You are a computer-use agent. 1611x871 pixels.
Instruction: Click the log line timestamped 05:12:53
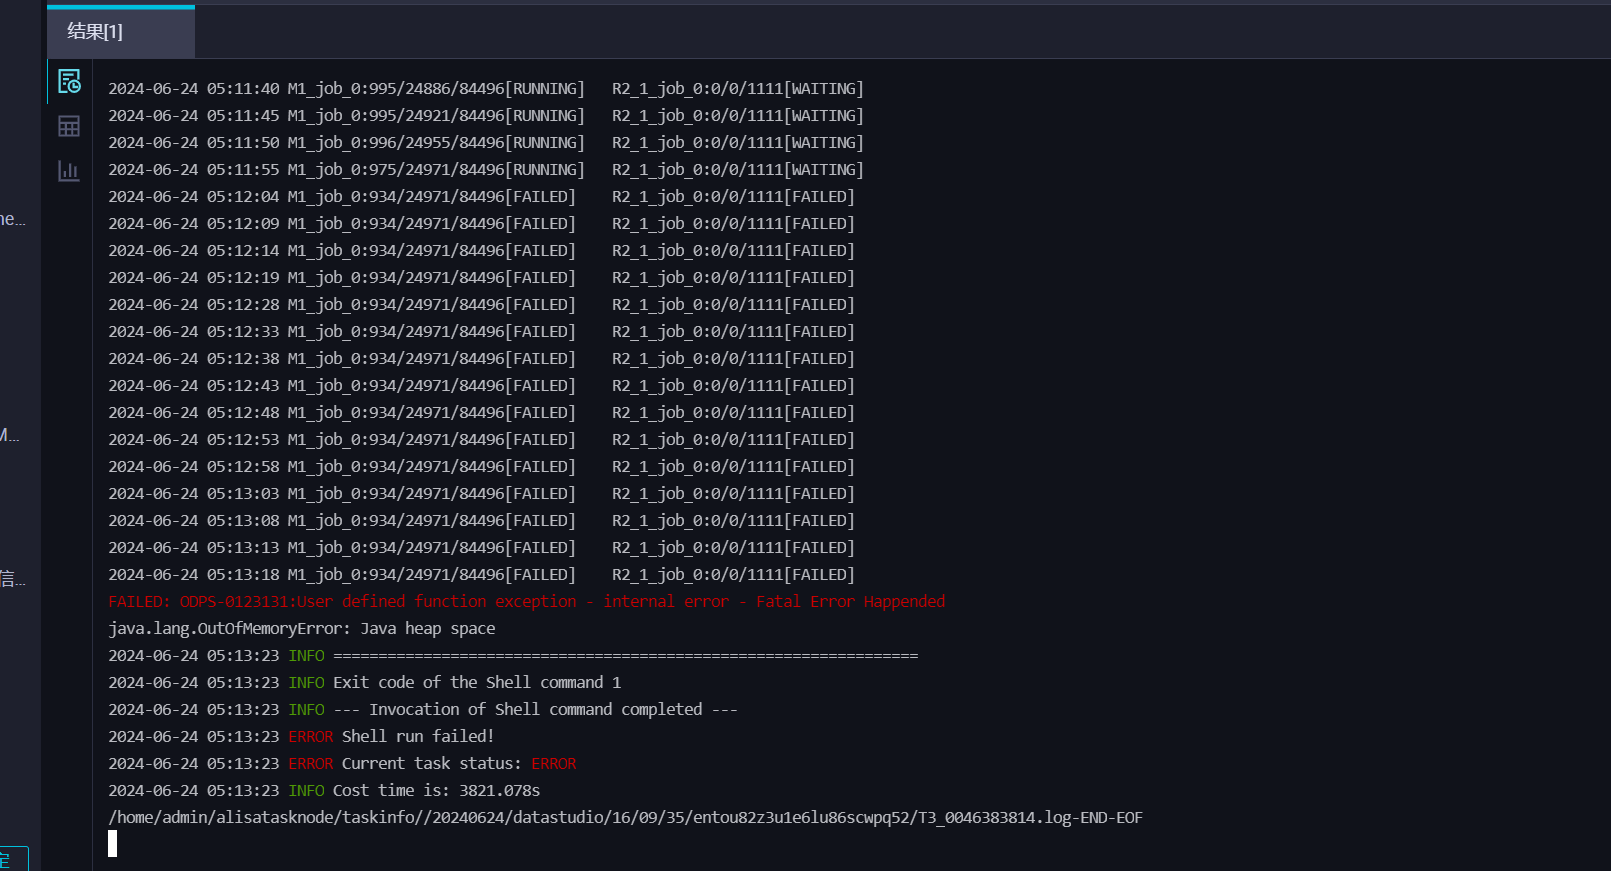pos(481,440)
